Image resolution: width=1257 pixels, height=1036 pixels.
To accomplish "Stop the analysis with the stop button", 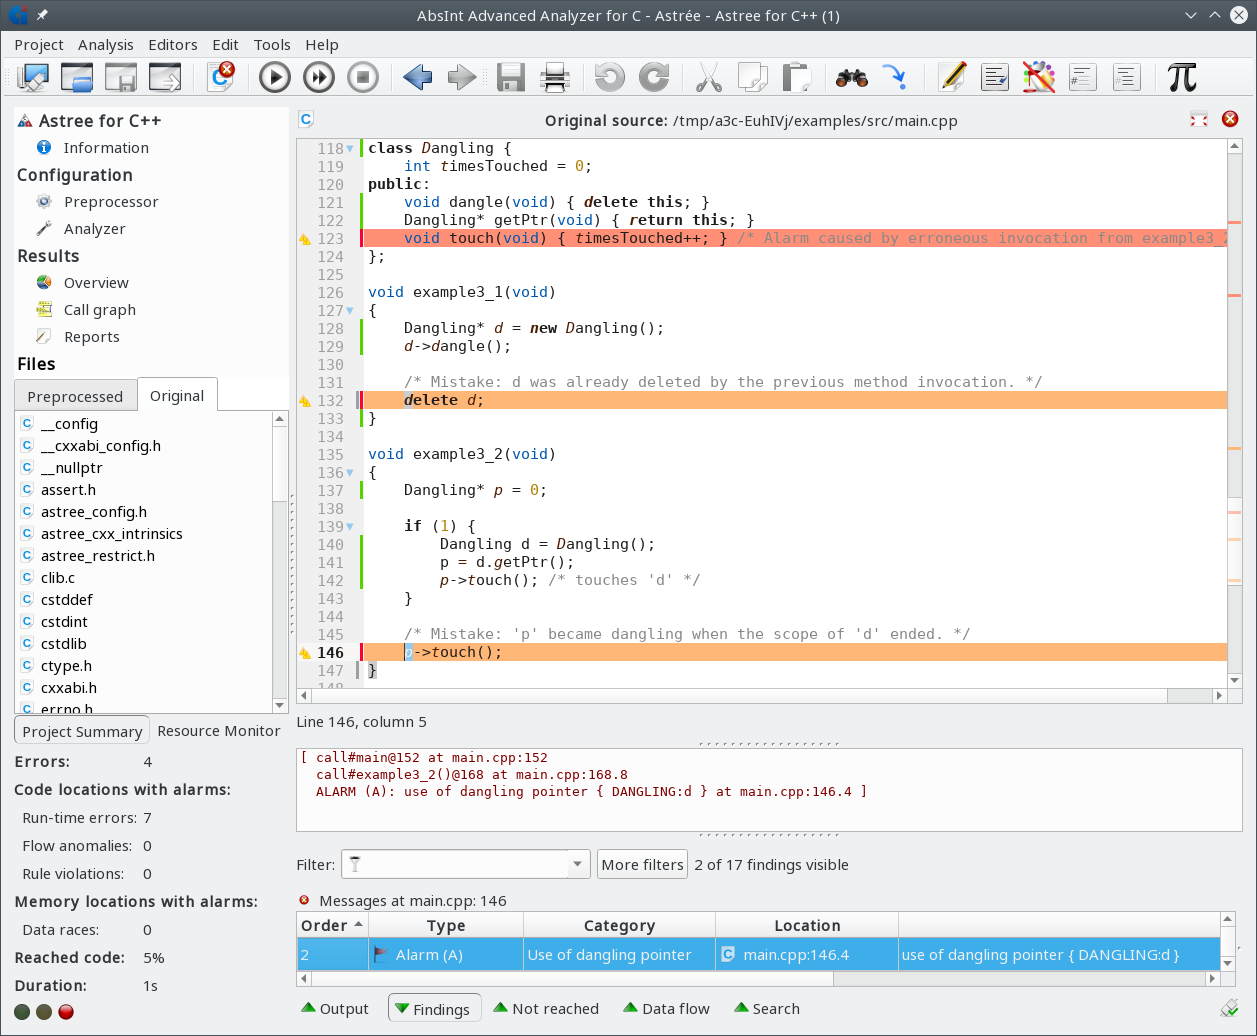I will click(363, 77).
